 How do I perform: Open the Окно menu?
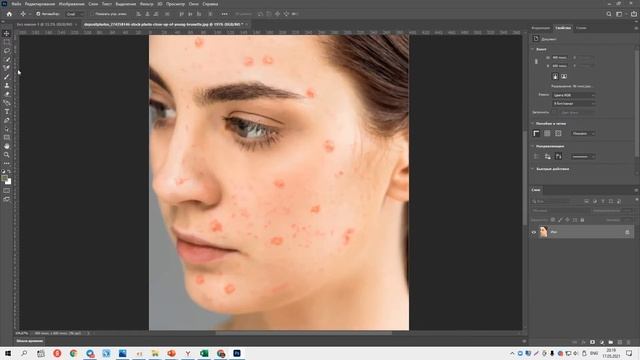click(x=193, y=4)
